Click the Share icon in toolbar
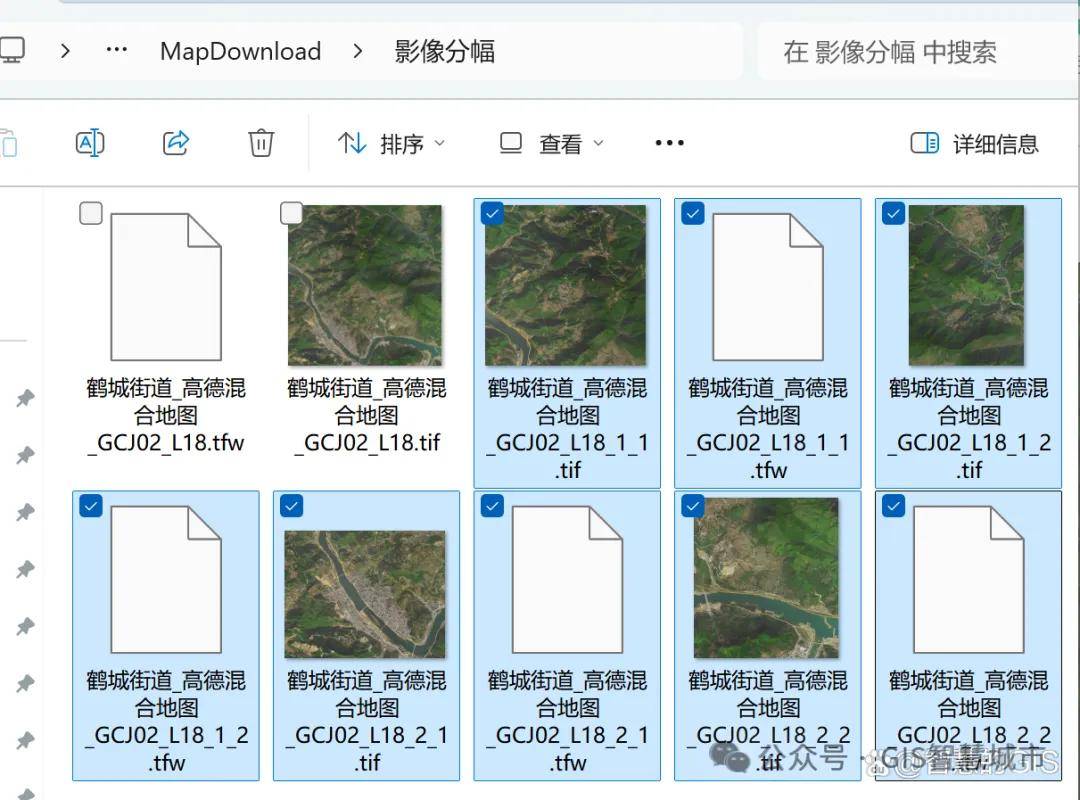Screen dimensions: 1080x800 pyautogui.click(x=176, y=143)
